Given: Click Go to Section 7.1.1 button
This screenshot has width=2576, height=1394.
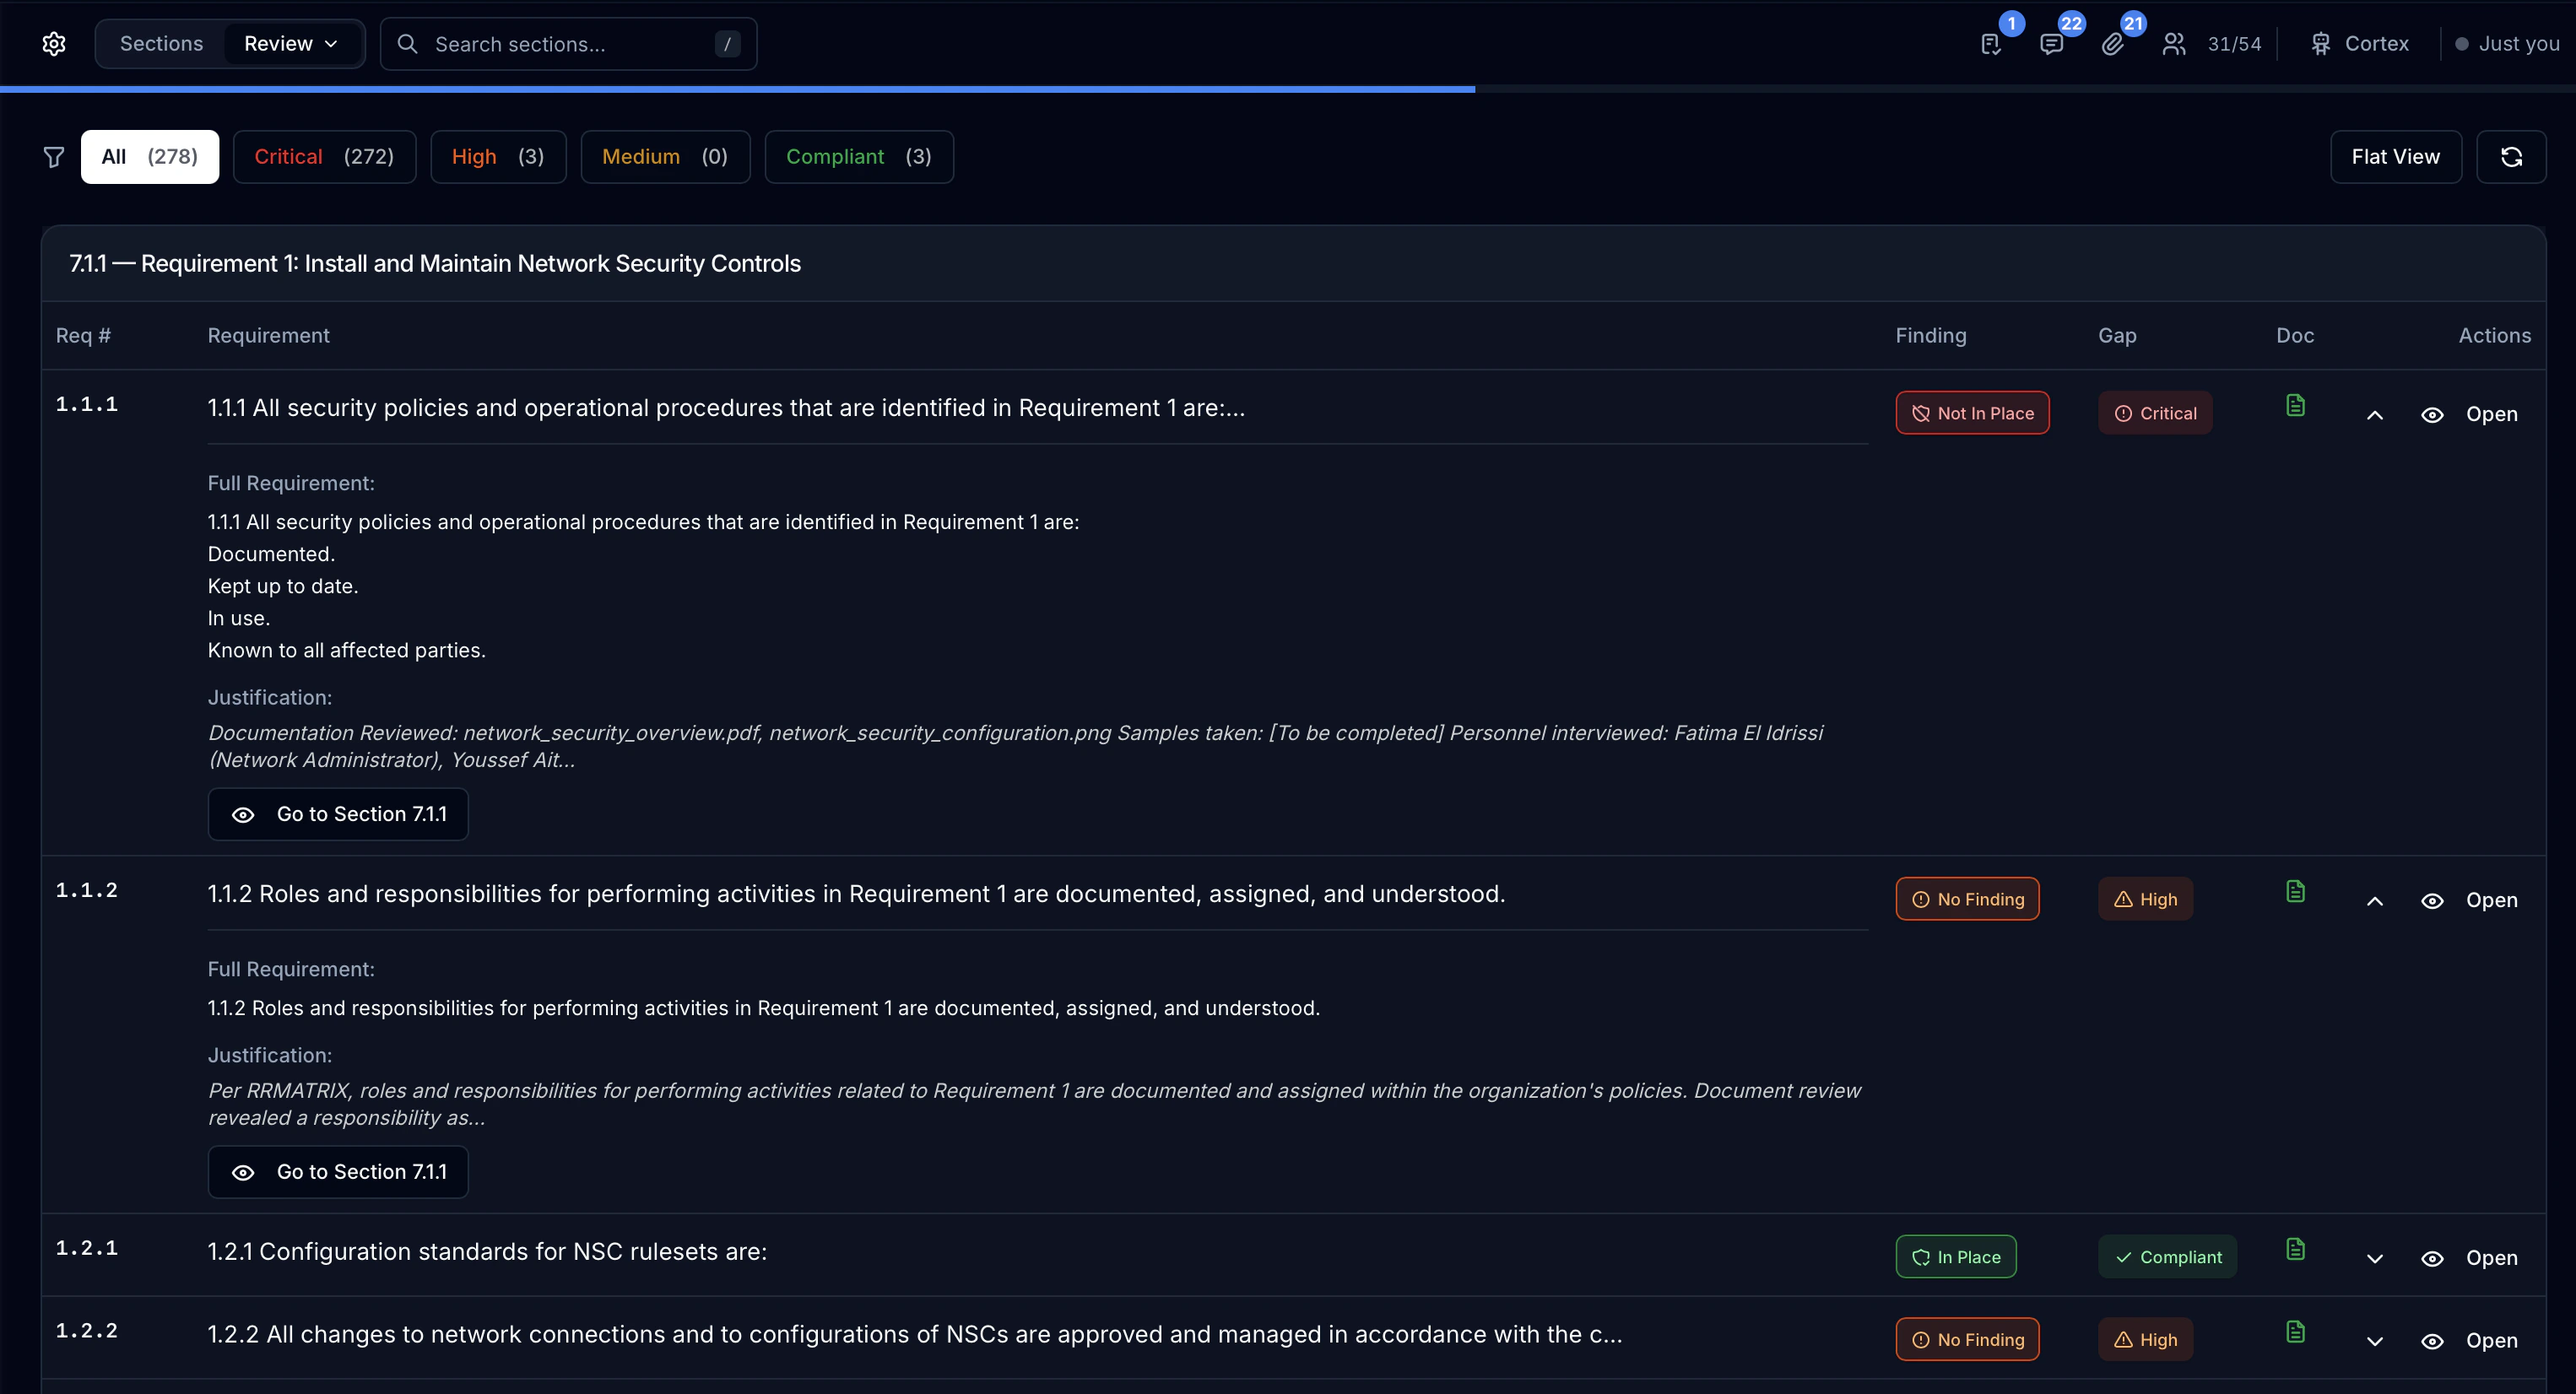Looking at the screenshot, I should (337, 813).
